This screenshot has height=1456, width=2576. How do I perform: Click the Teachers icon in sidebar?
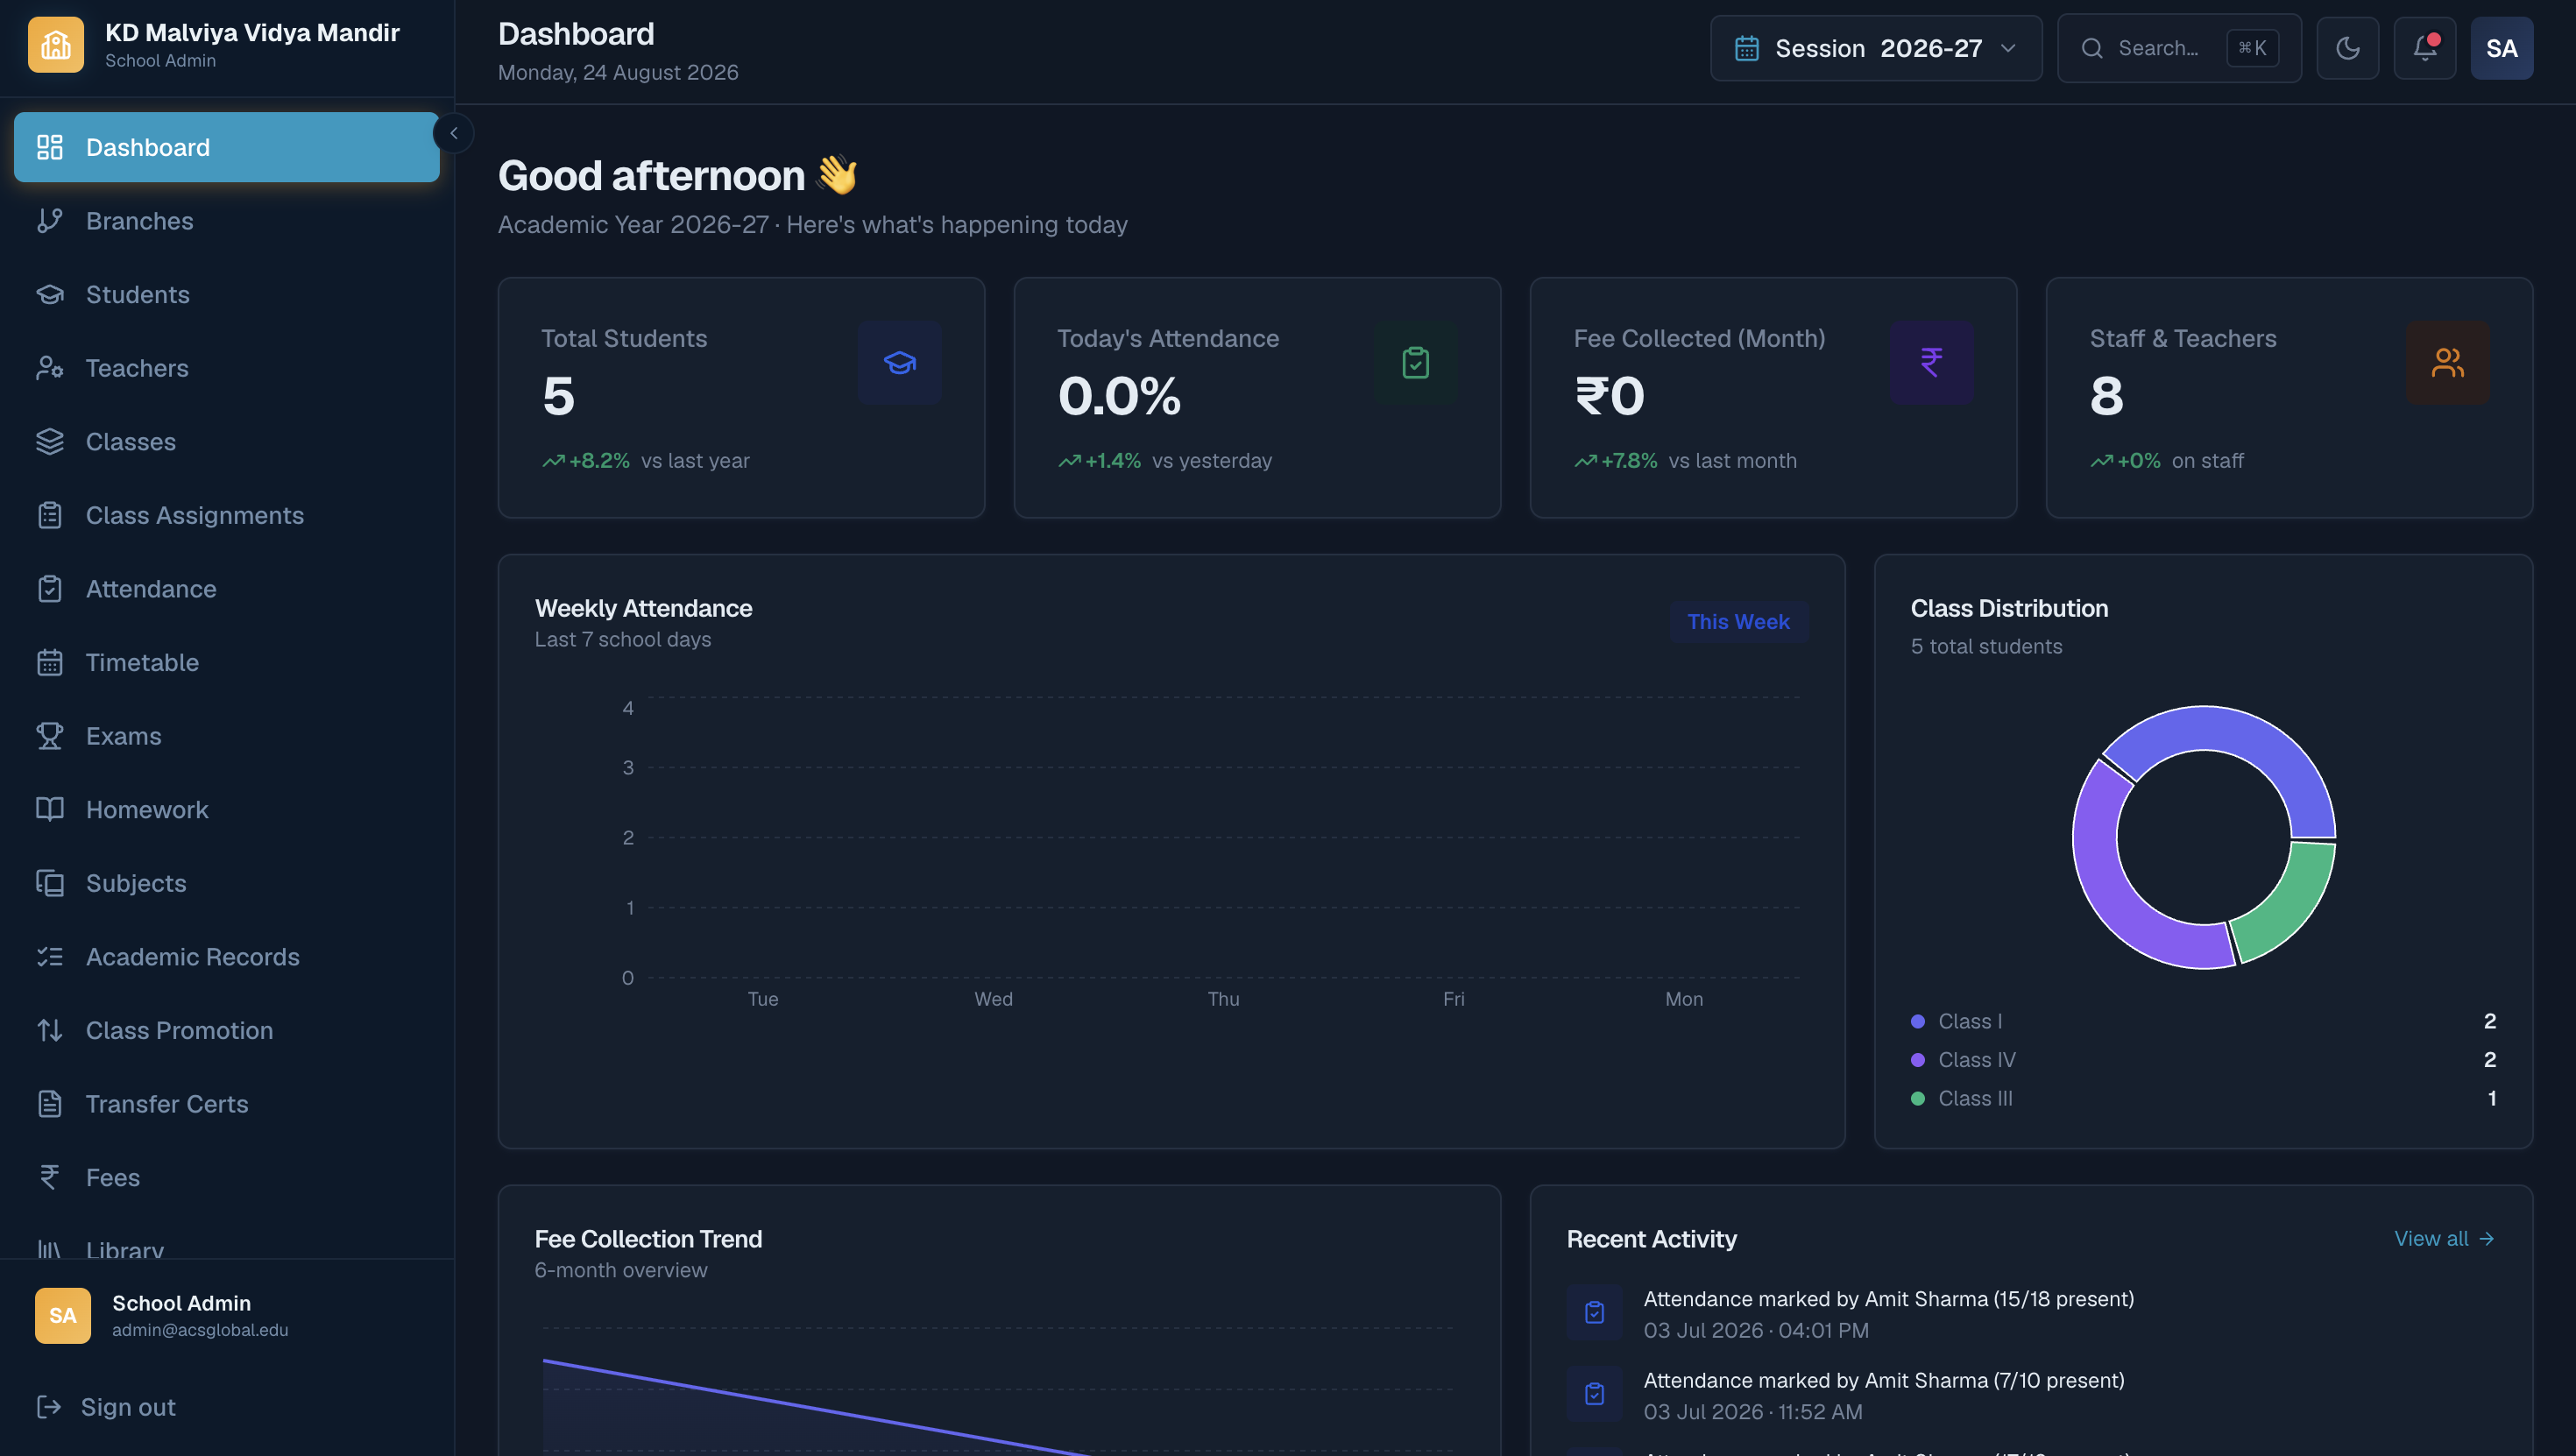pyautogui.click(x=50, y=368)
